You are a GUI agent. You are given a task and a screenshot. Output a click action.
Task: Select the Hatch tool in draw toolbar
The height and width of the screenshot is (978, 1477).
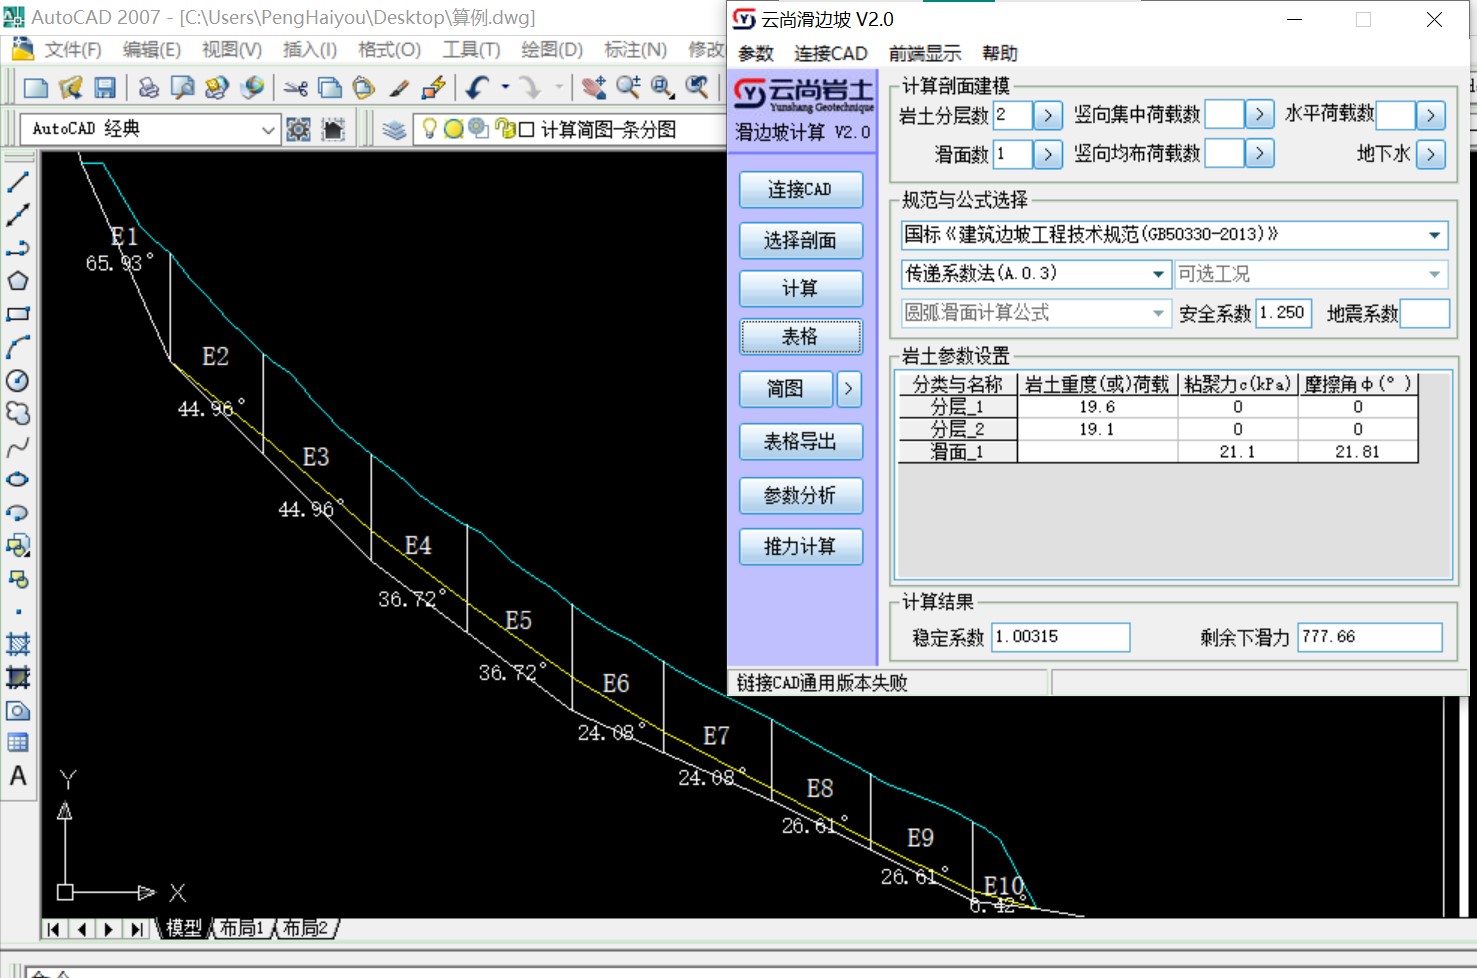coord(18,644)
